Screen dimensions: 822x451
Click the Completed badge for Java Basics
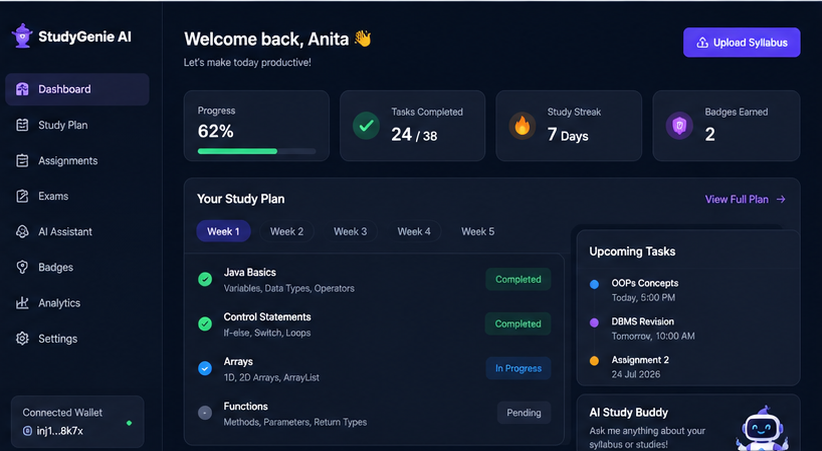point(518,280)
